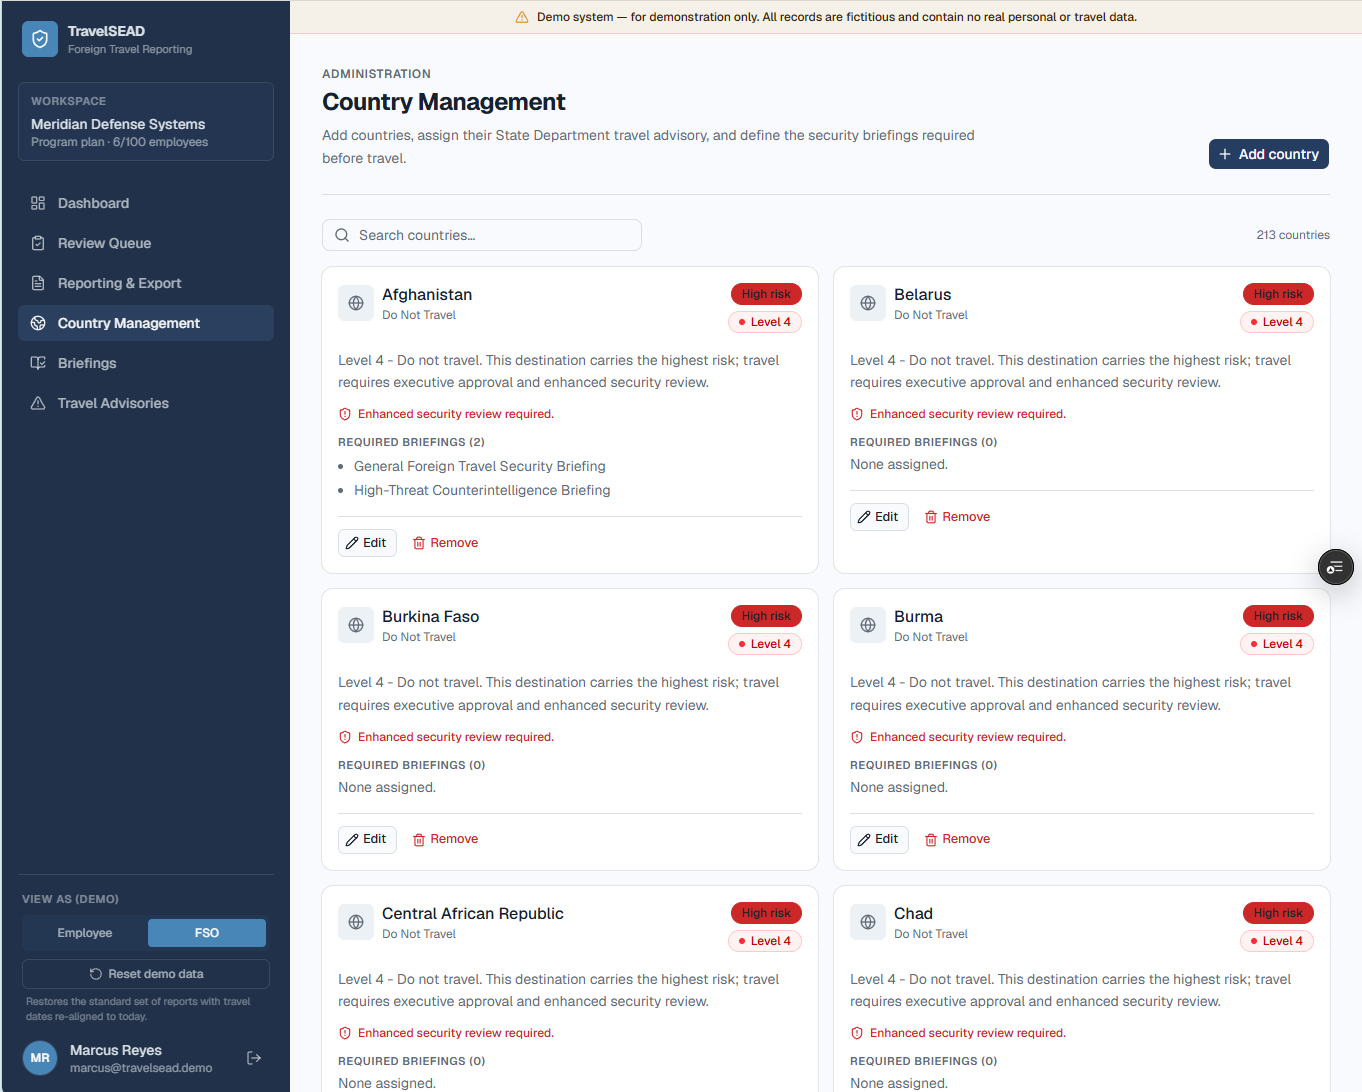Switch view to FSO
Screen dimensions: 1362x1092
[207, 933]
